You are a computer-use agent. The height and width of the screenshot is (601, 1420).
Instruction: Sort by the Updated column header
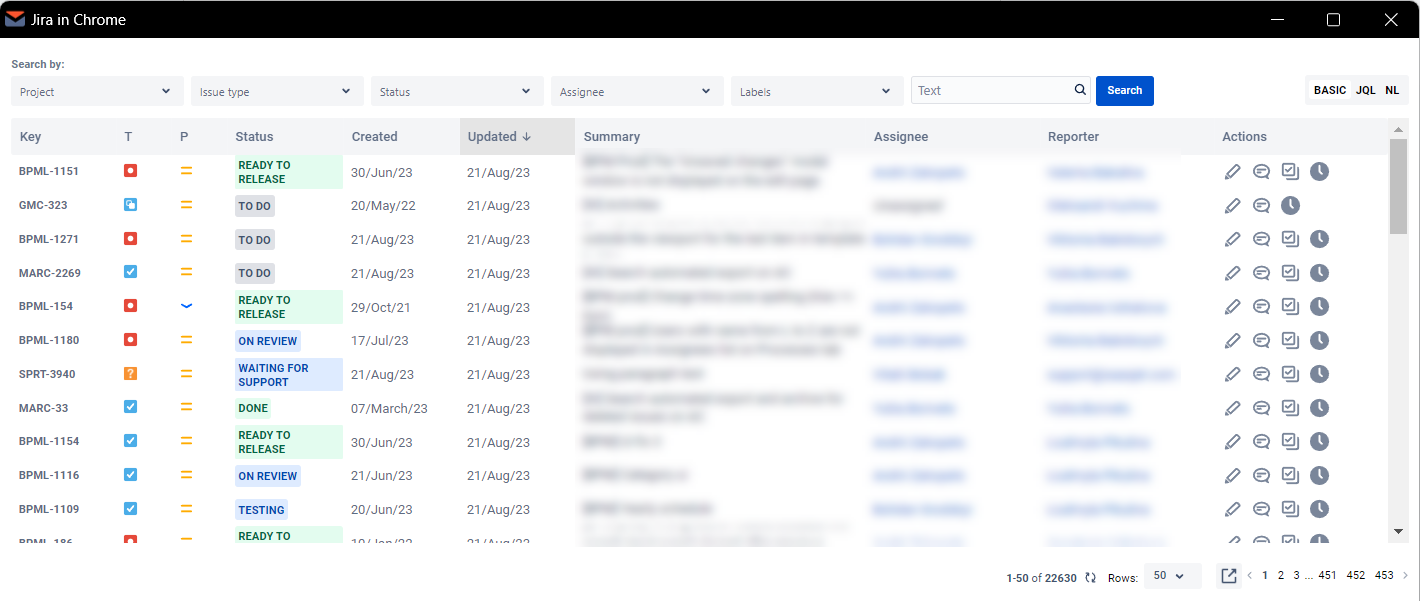[x=517, y=137]
